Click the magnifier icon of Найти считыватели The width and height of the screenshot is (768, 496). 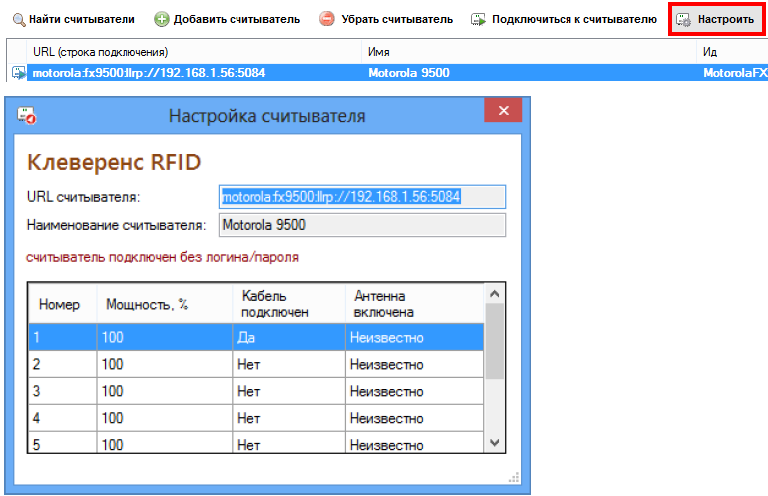19,20
